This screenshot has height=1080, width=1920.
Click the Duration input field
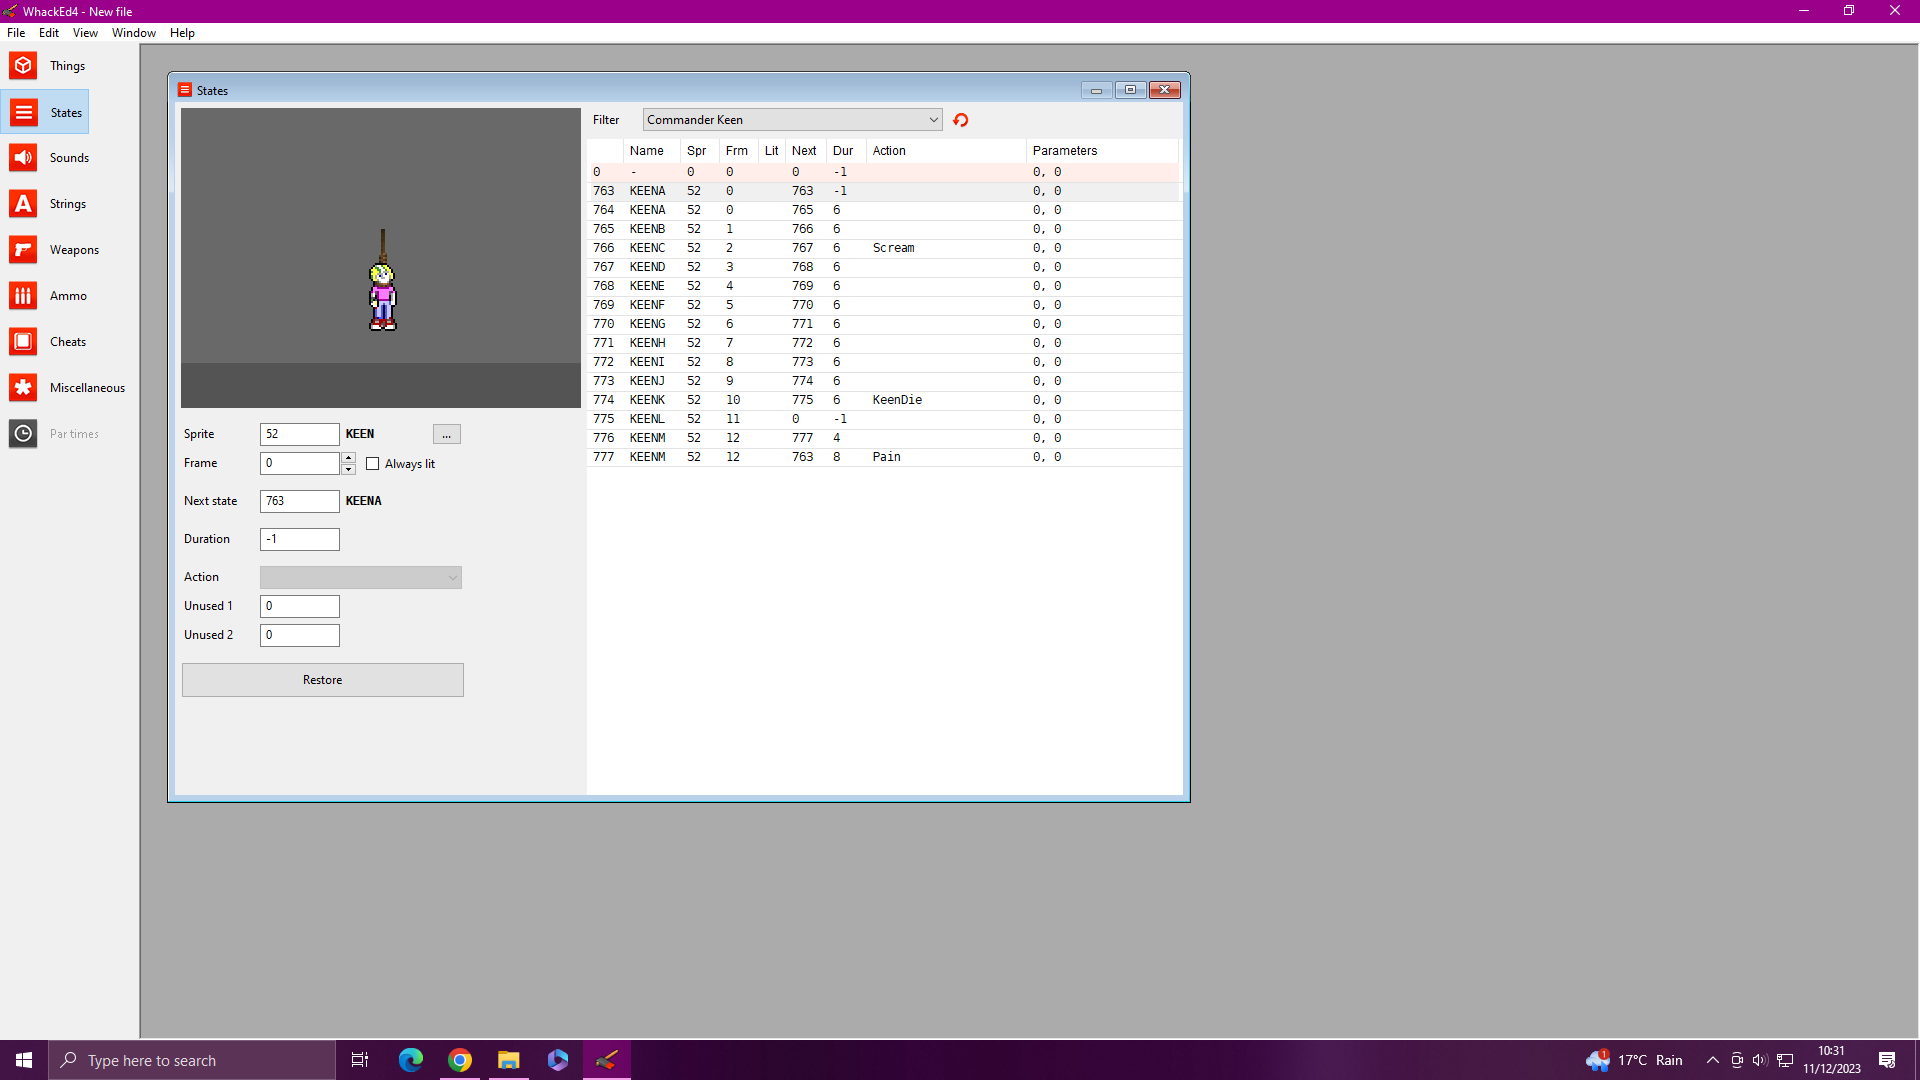(300, 539)
